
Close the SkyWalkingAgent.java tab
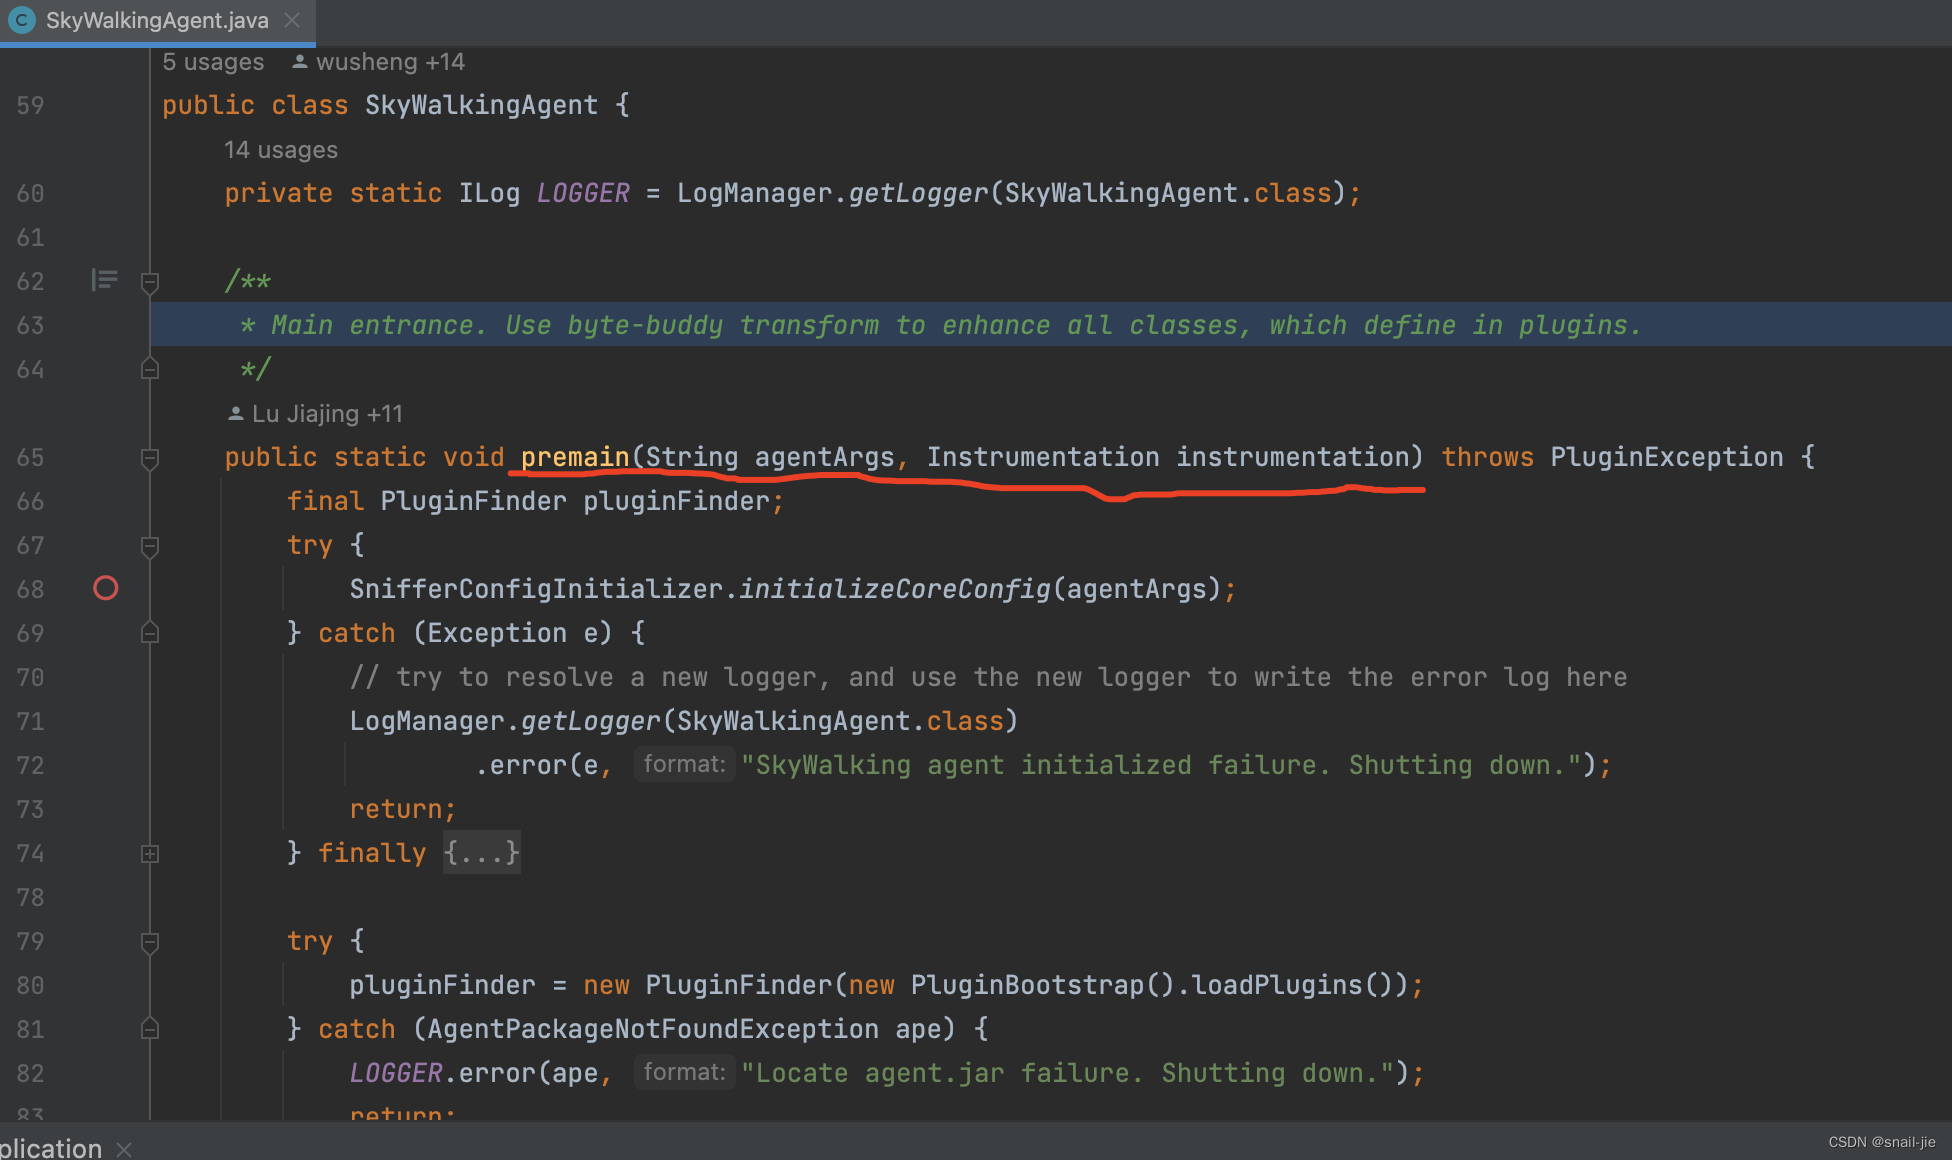292,20
